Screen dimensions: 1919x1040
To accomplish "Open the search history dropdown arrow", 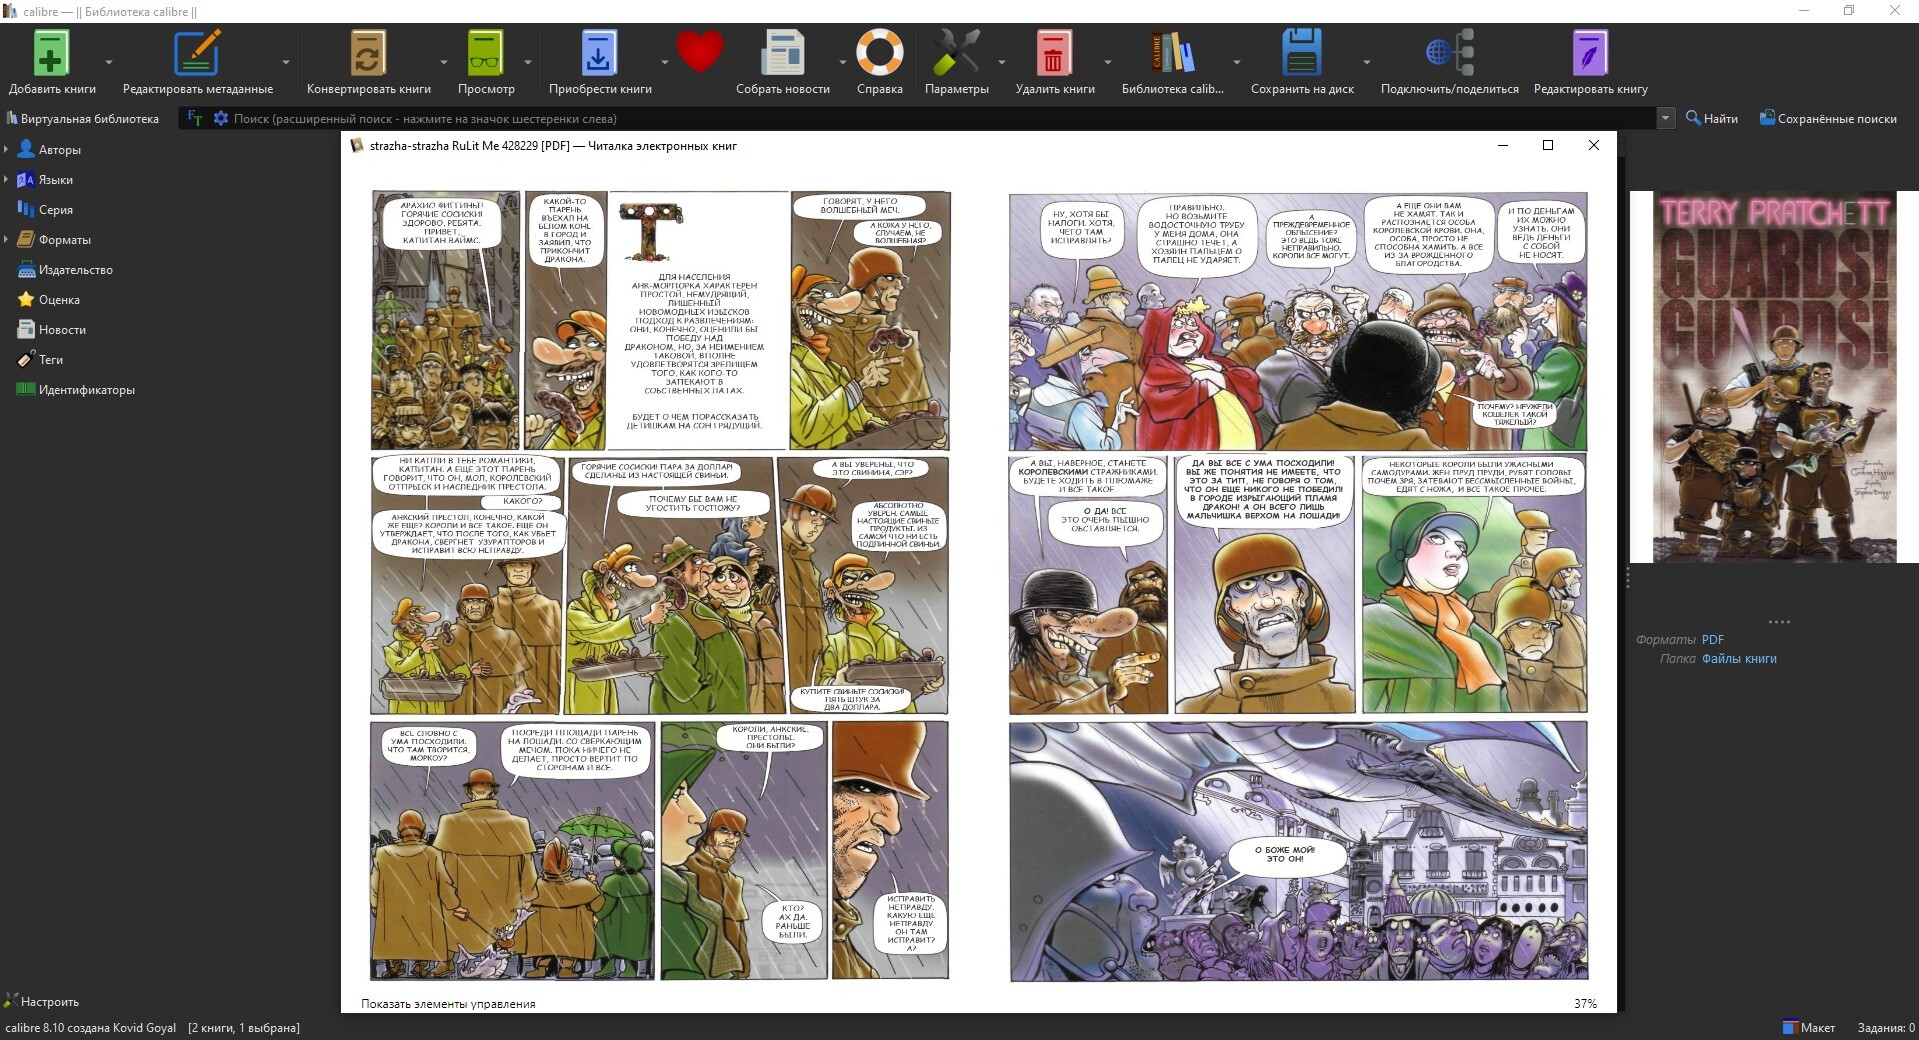I will coord(1665,118).
